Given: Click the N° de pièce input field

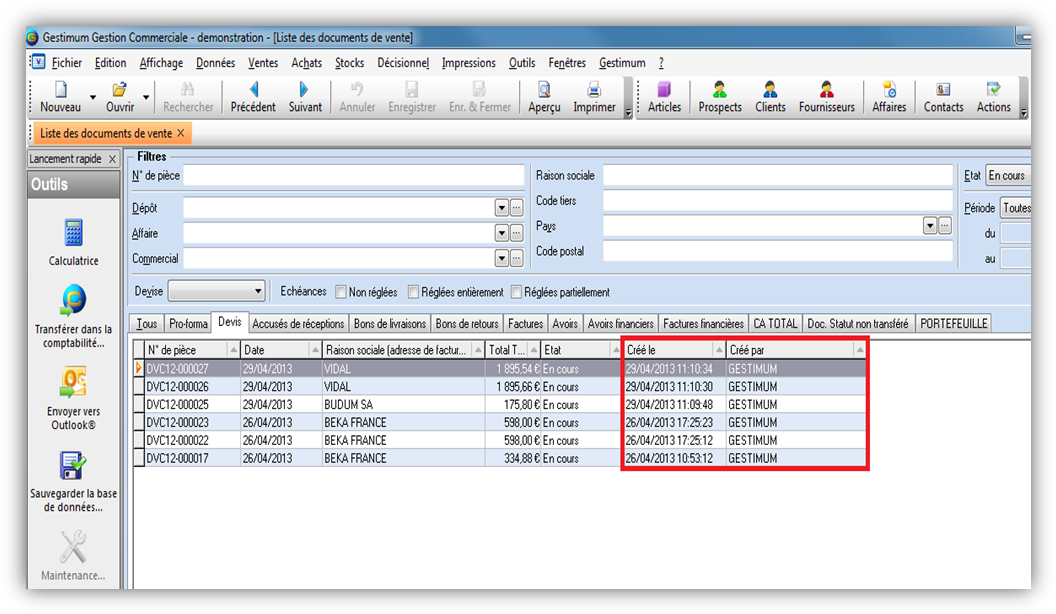Looking at the screenshot, I should pyautogui.click(x=354, y=176).
